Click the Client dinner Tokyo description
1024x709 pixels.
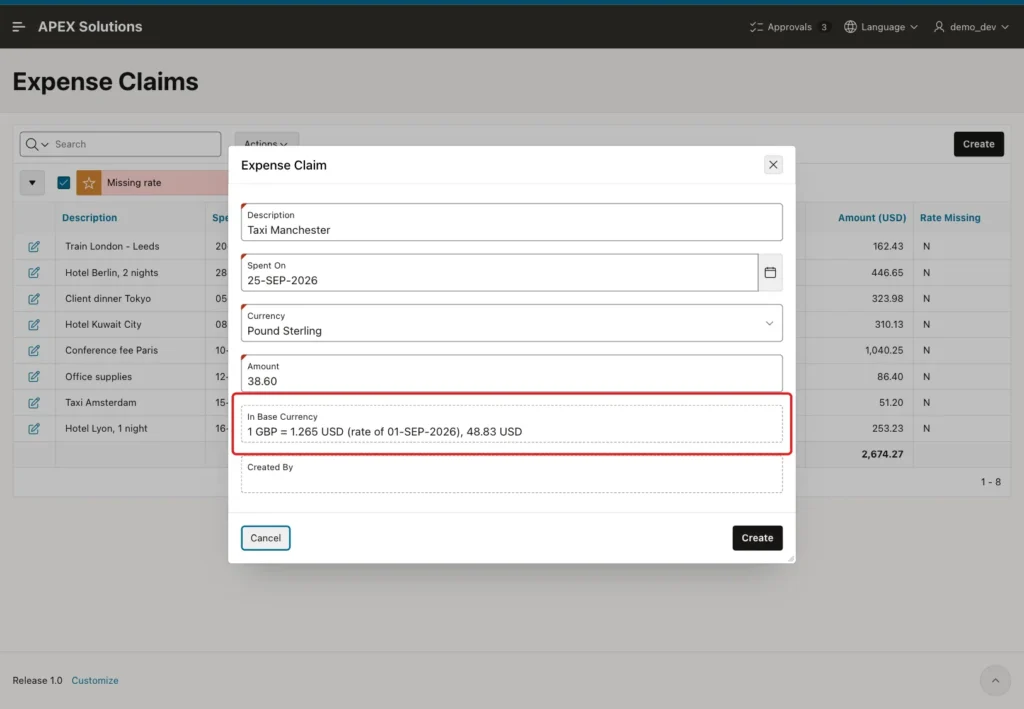point(108,298)
